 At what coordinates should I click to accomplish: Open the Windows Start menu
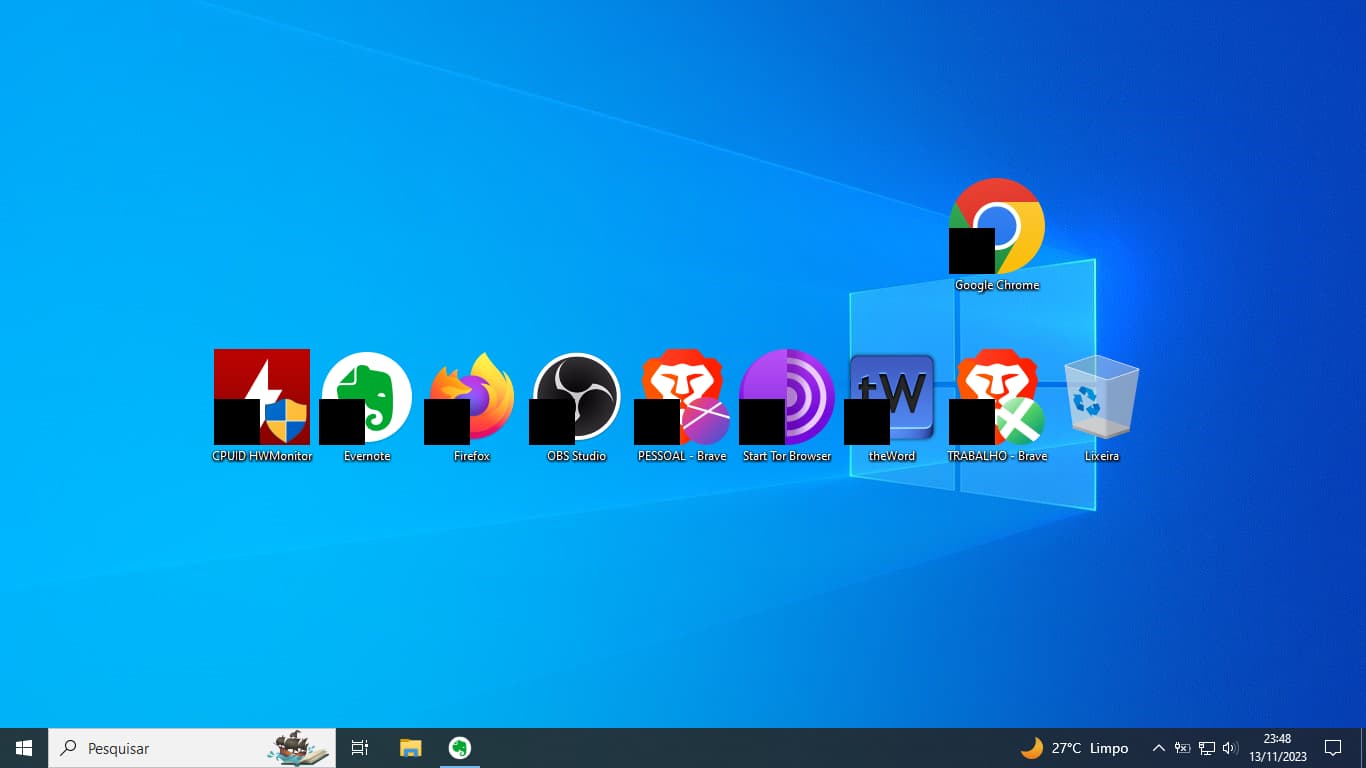[24, 748]
